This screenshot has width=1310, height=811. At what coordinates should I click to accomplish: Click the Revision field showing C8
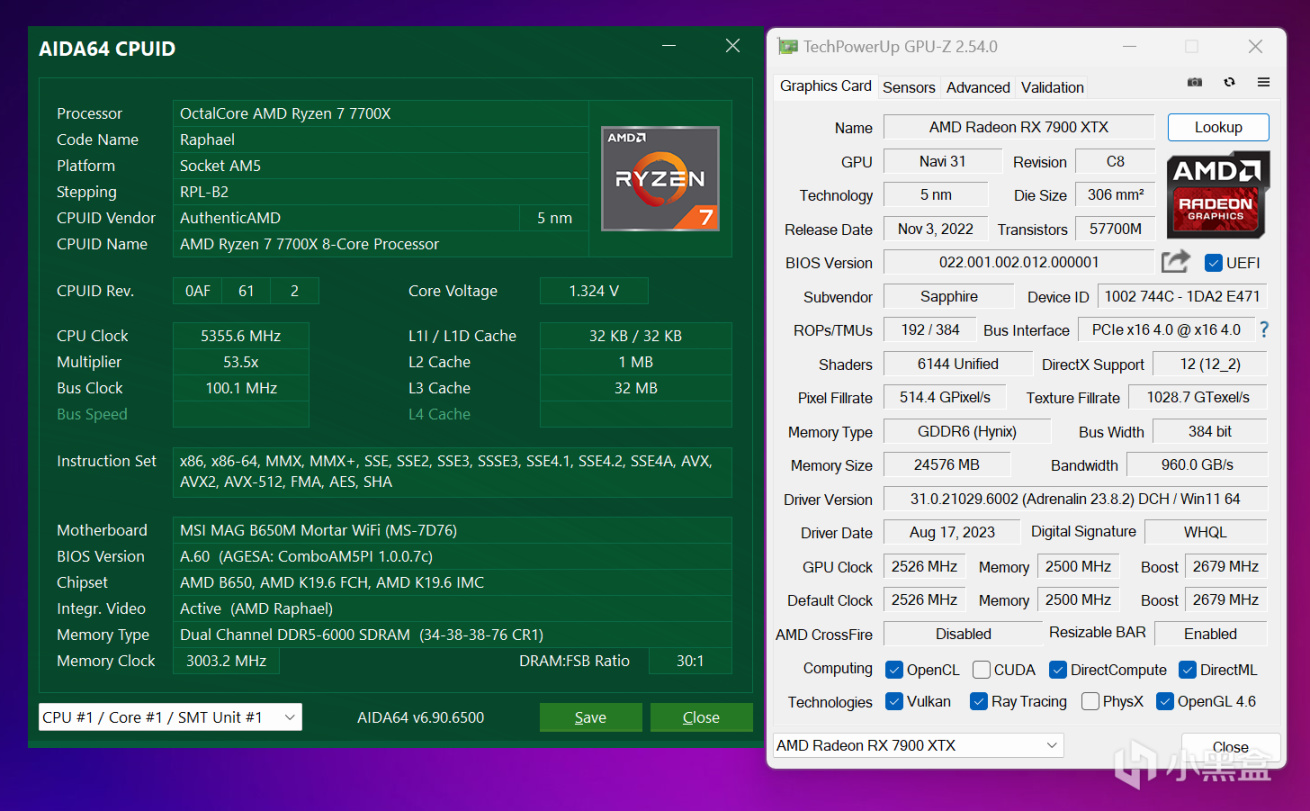(1115, 161)
